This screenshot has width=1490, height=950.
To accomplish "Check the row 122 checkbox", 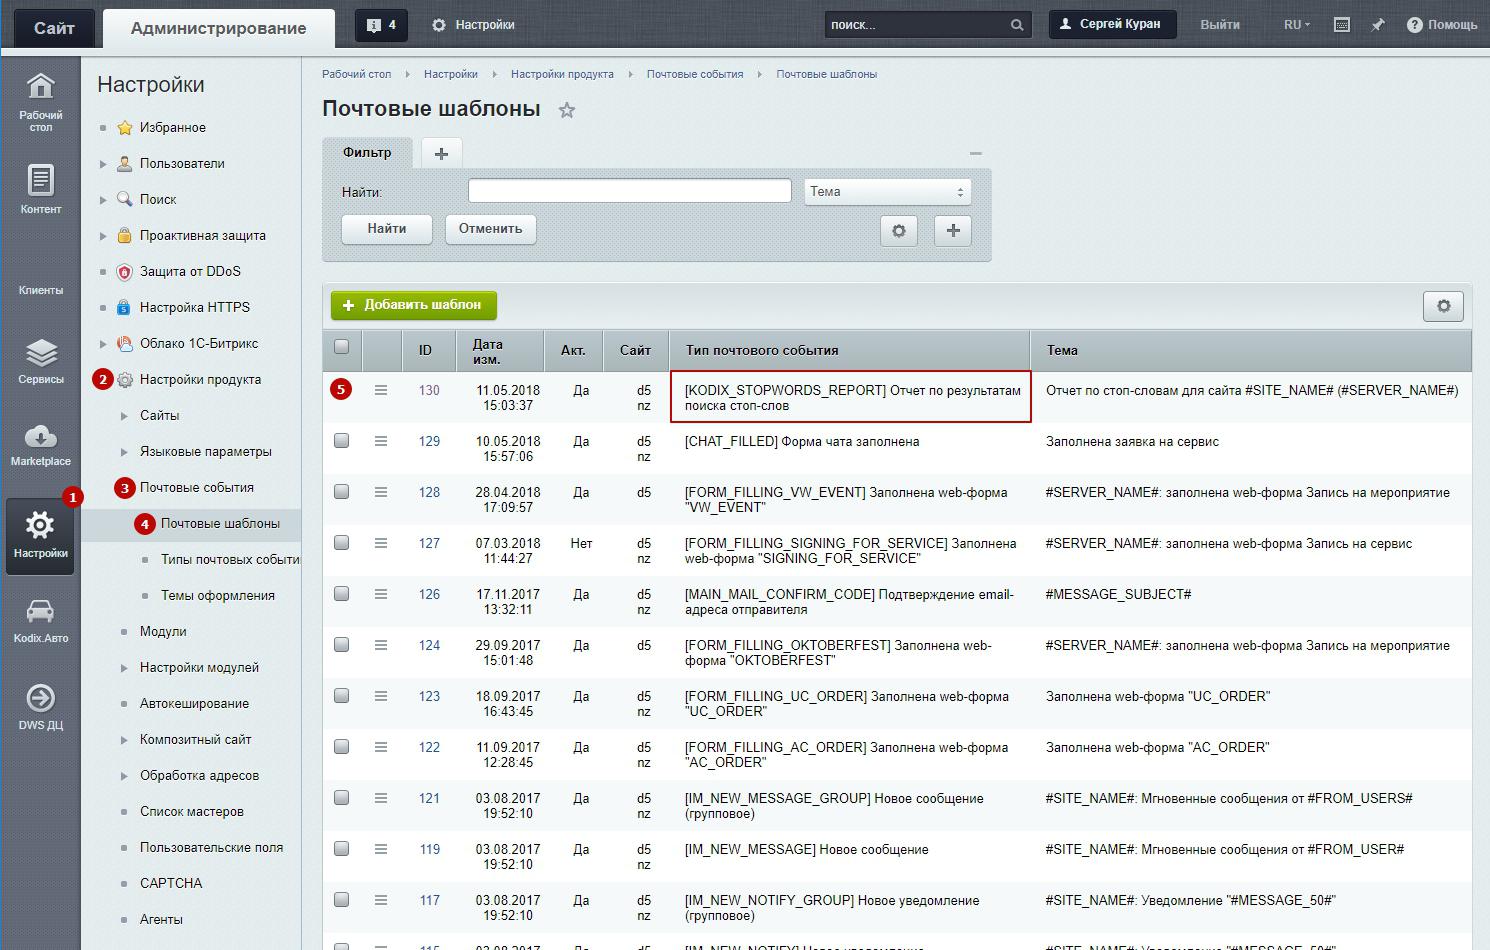I will [342, 747].
